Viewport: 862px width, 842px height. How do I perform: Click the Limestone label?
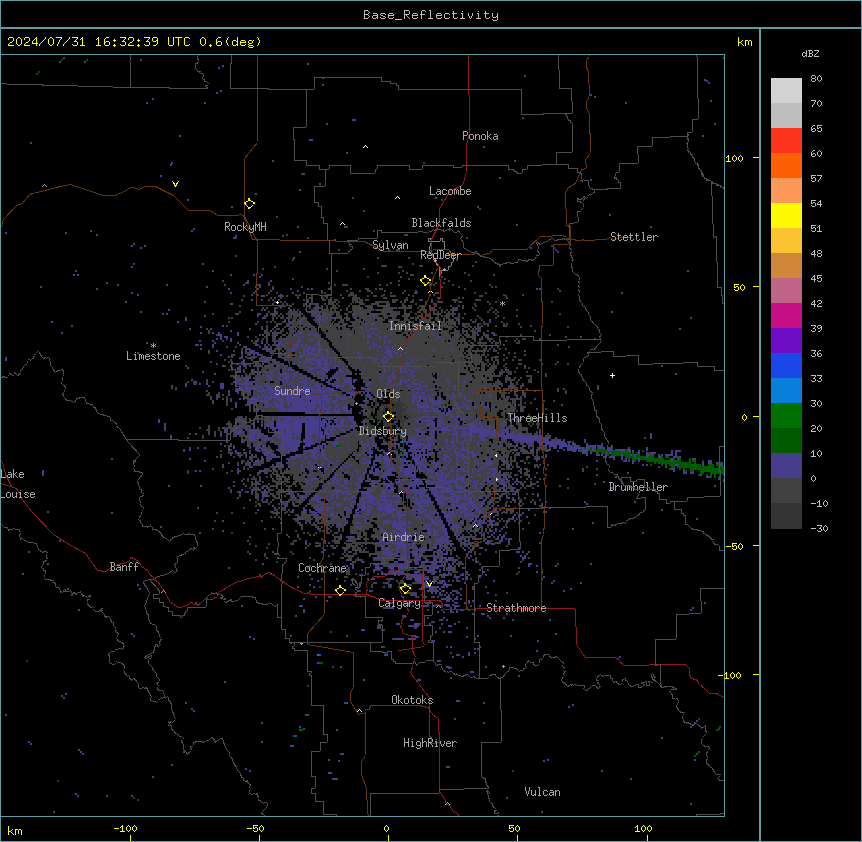tap(153, 356)
